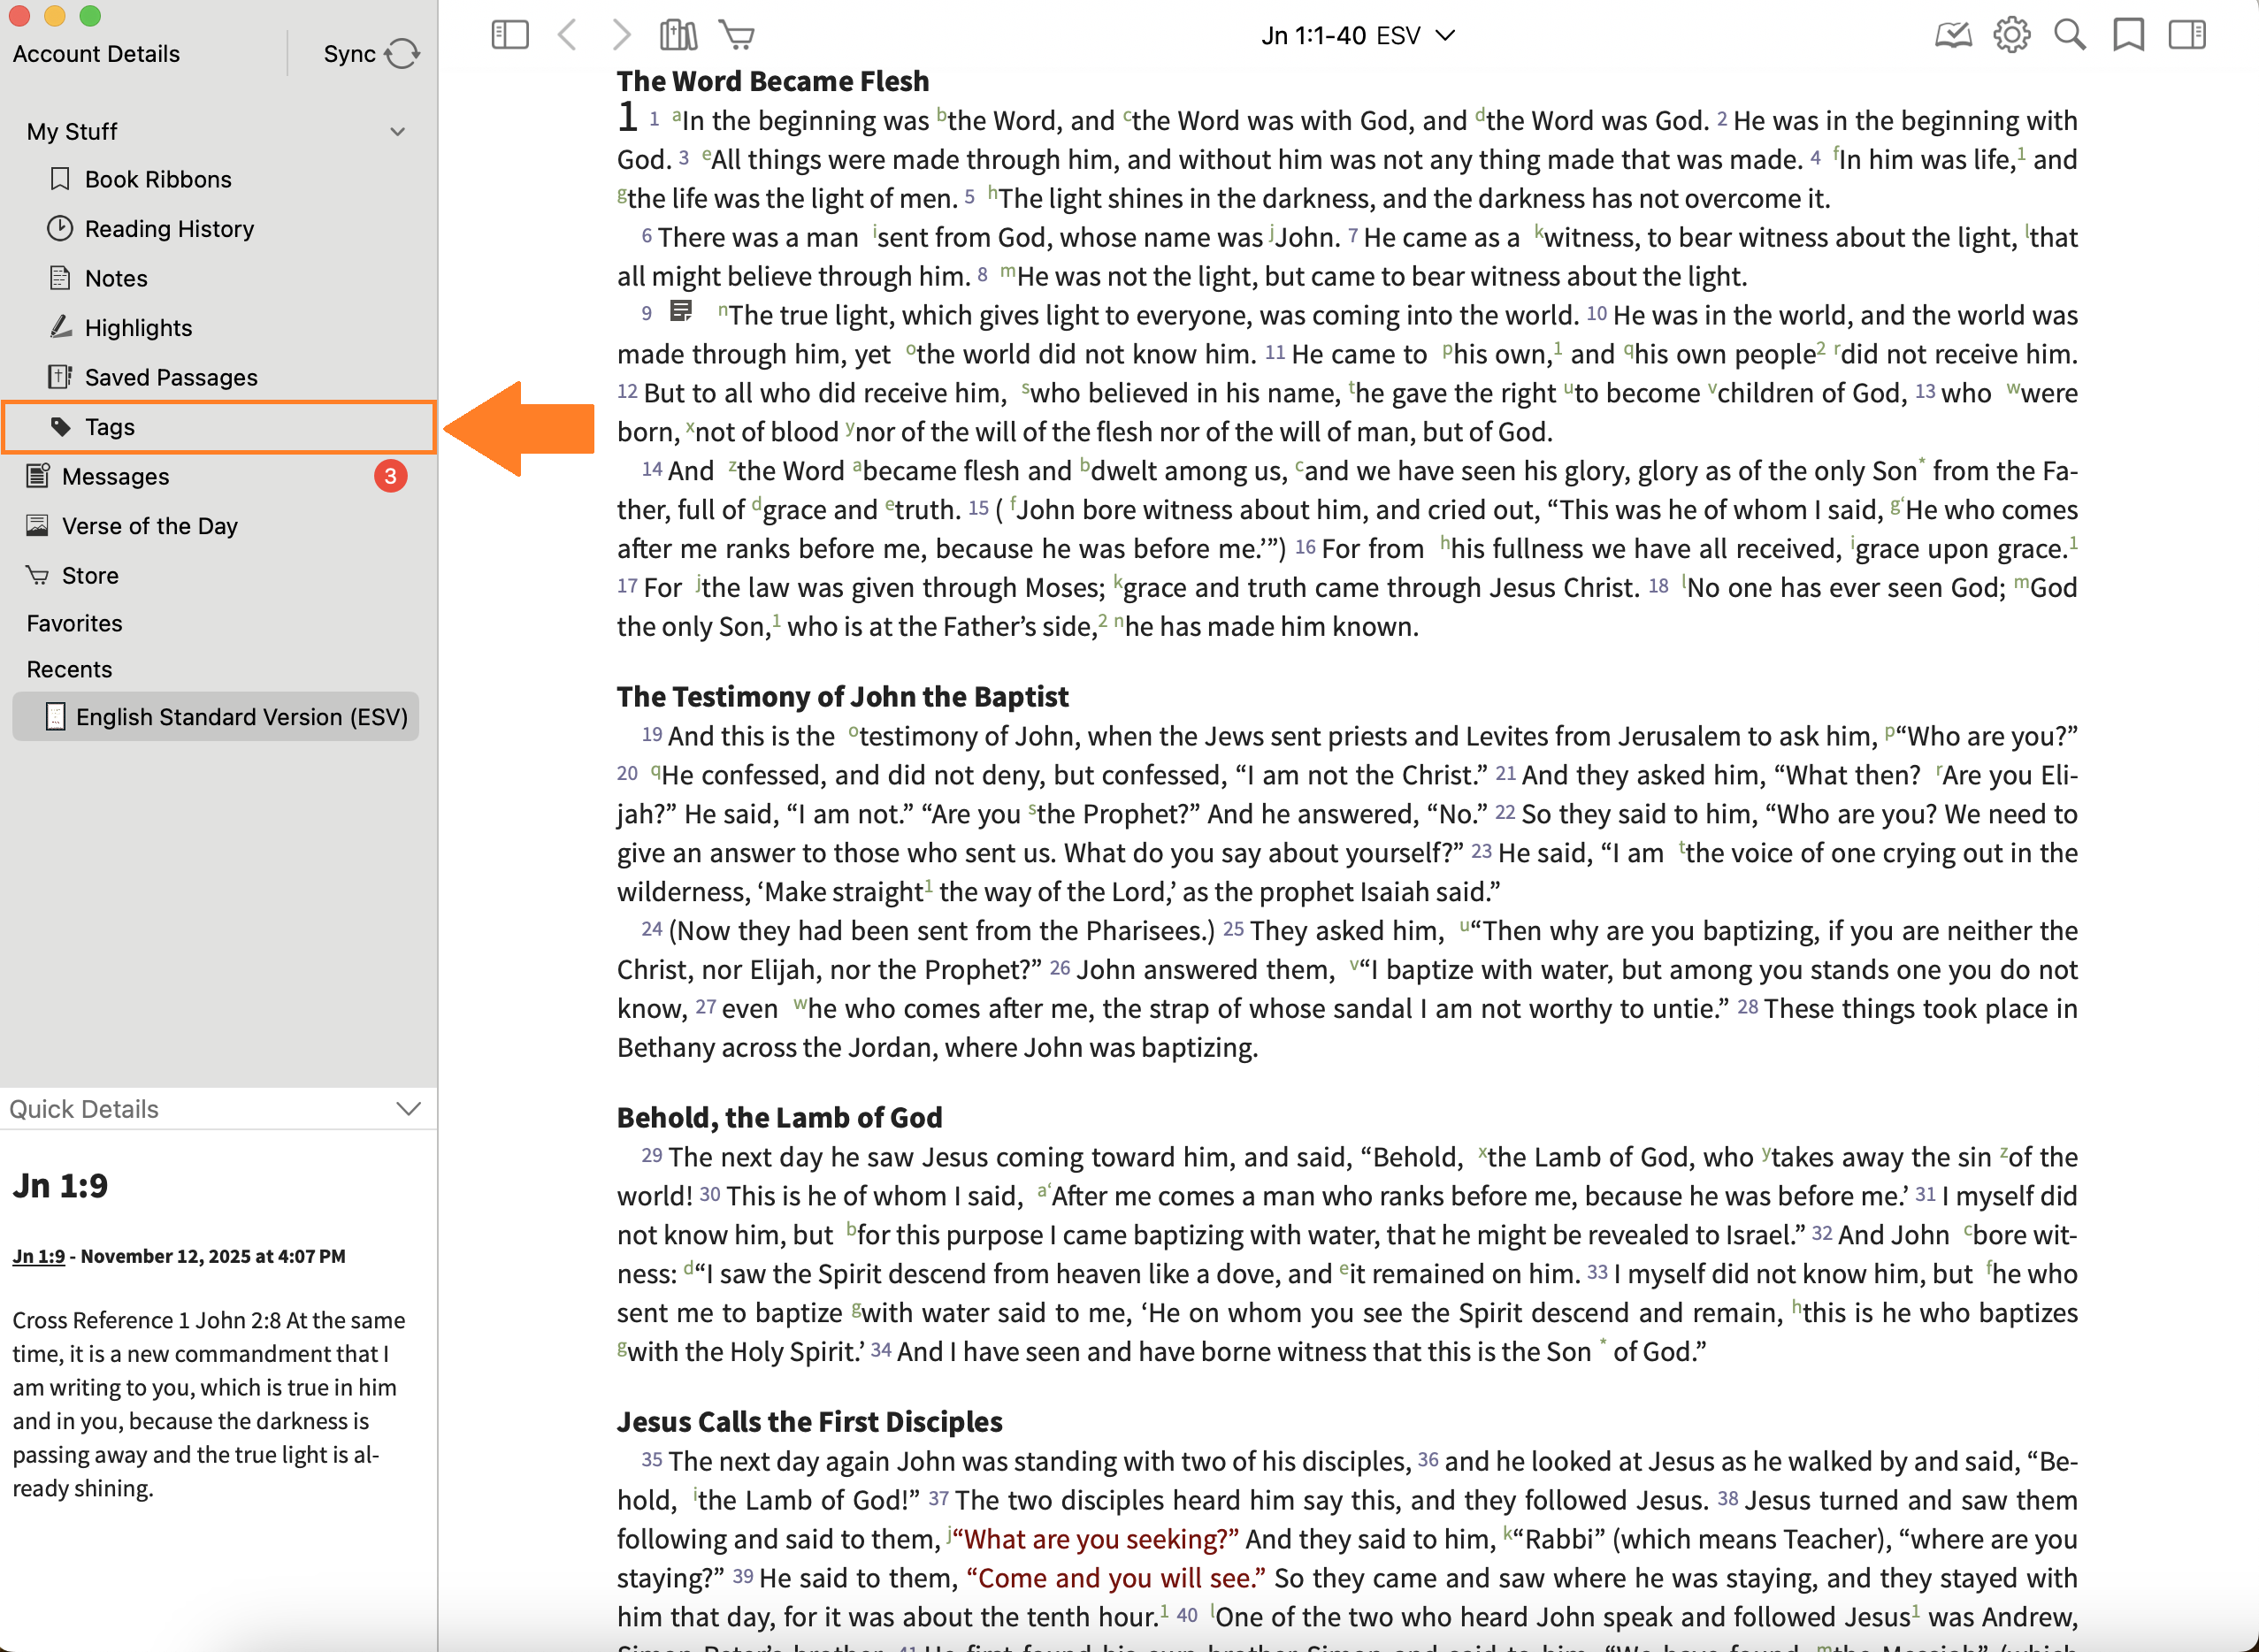Click the search magnifier icon
2259x1652 pixels.
coord(2070,36)
